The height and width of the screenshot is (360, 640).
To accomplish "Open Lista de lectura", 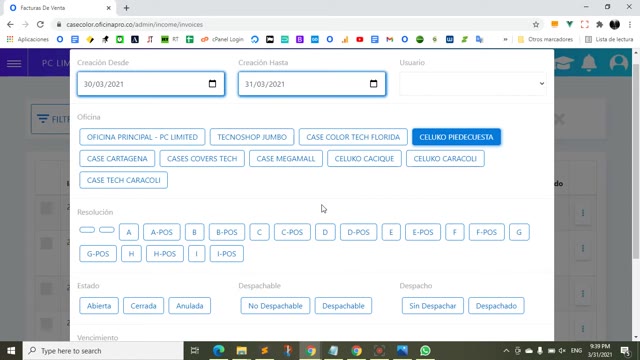I will pos(609,39).
